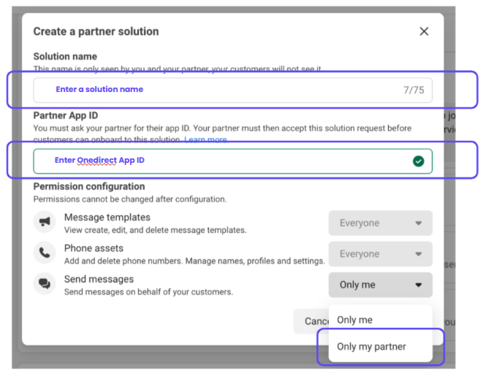480x373 pixels.
Task: Click the Partner App ID input field
Action: [x=233, y=161]
